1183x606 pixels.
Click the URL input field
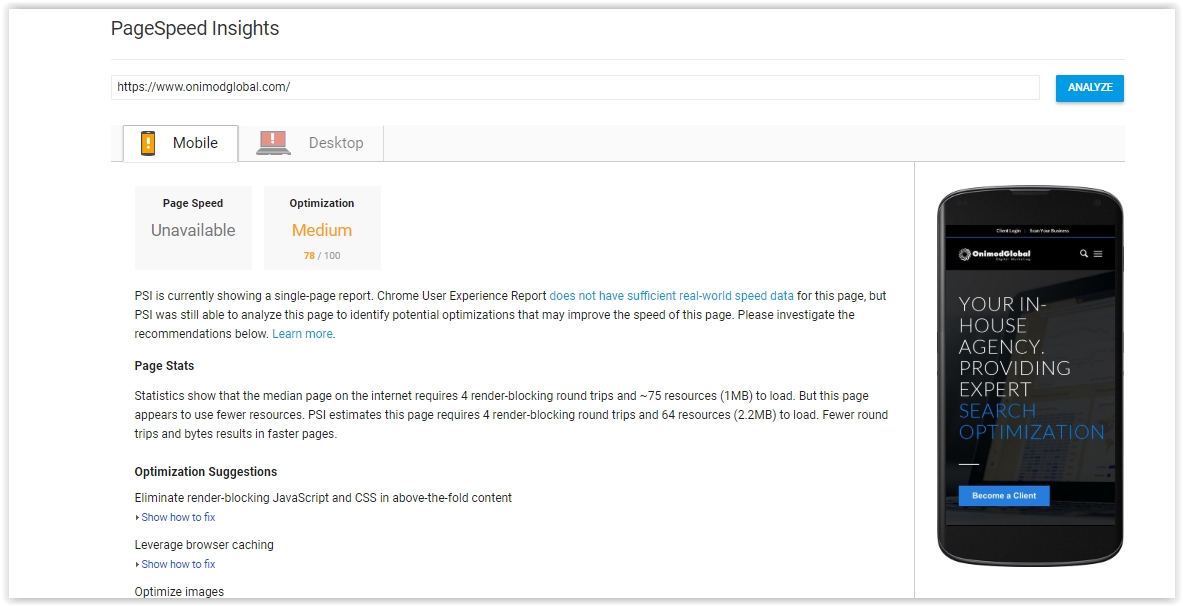click(x=575, y=88)
